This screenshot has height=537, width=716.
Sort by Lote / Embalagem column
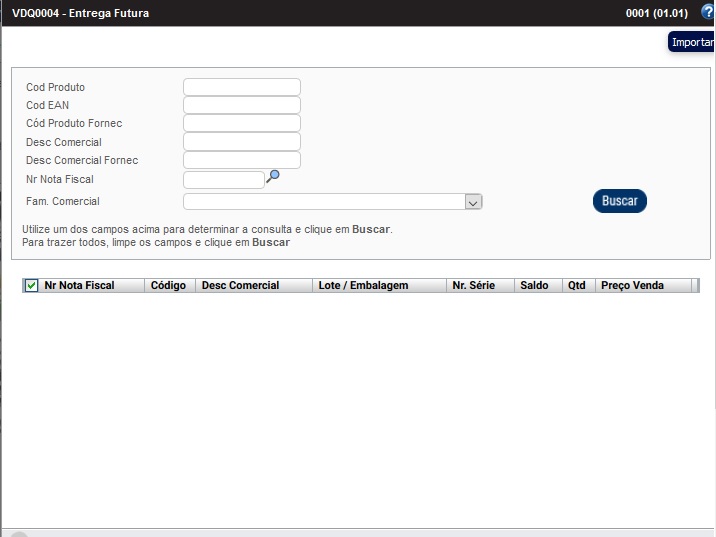click(x=364, y=286)
